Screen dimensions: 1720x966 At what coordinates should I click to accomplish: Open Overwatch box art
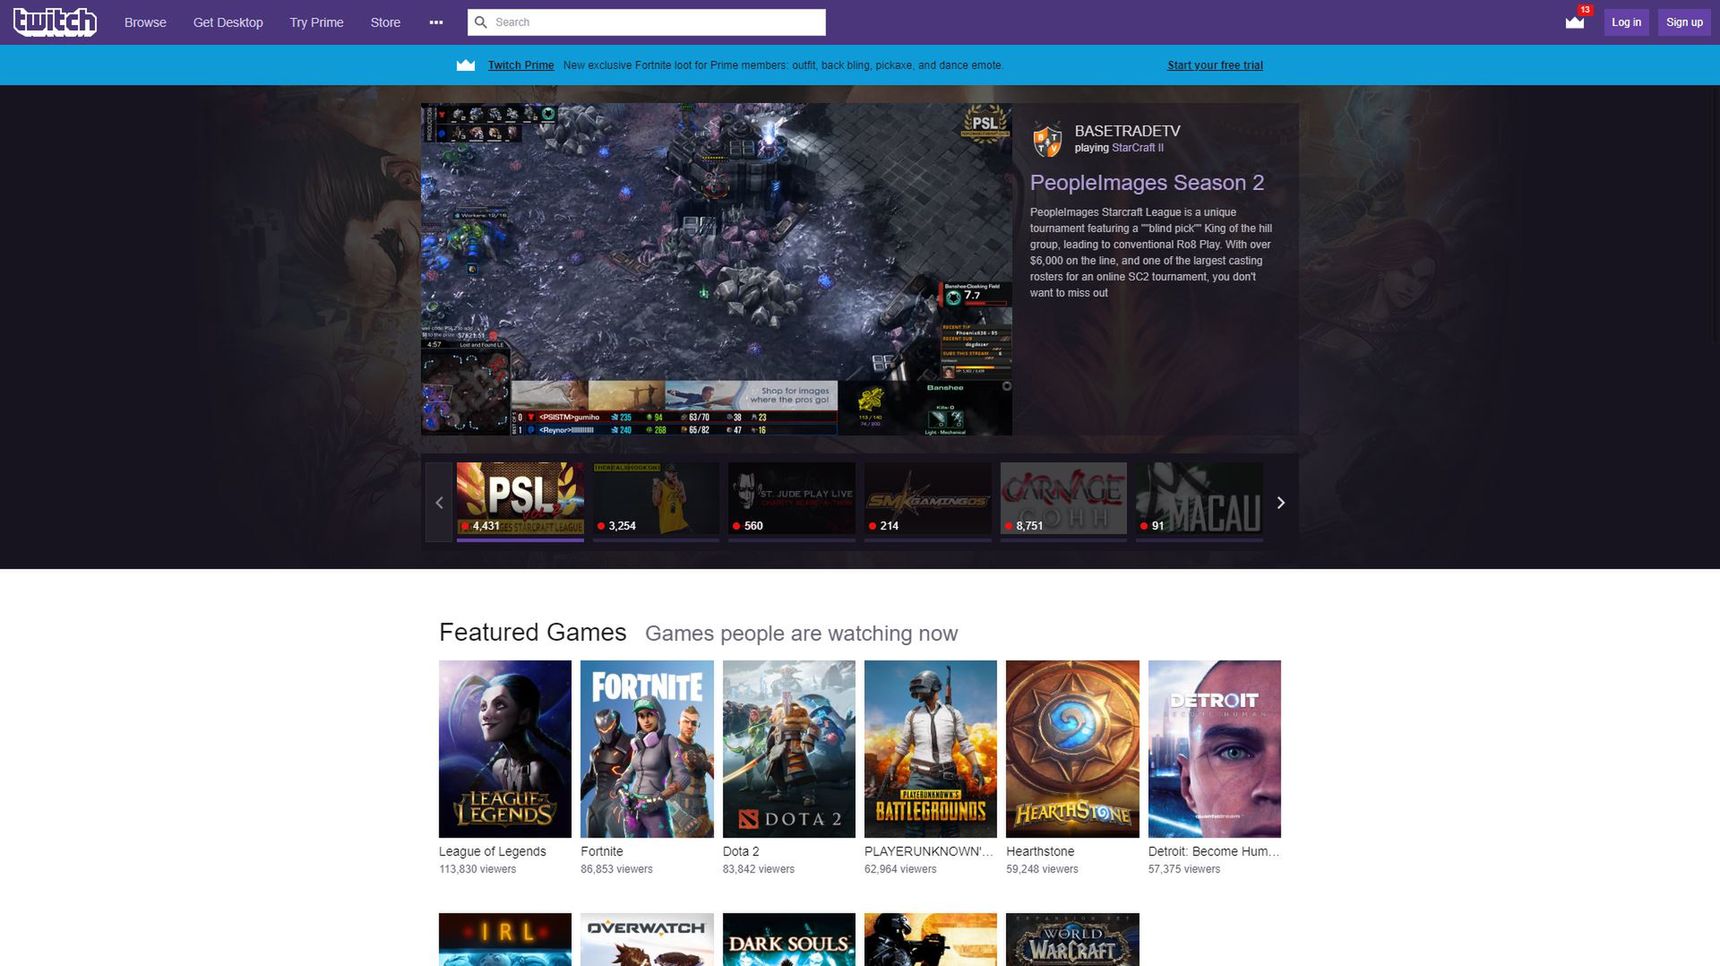pos(647,939)
